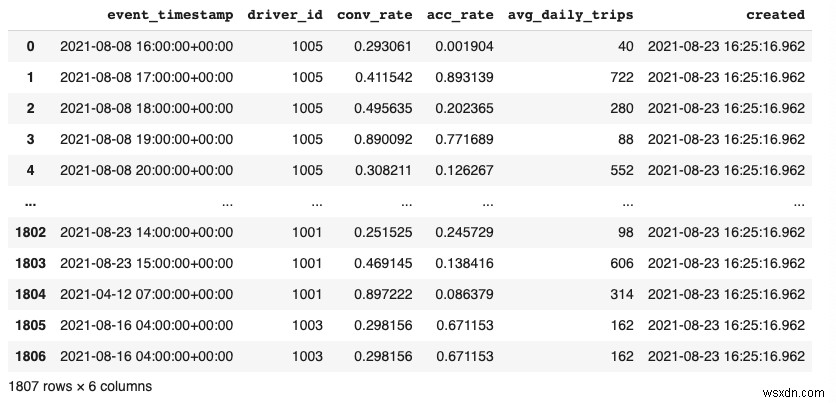Screen dimensions: 836x403
Task: Click the event_timestamp cell in row 1805
Action: (x=147, y=325)
